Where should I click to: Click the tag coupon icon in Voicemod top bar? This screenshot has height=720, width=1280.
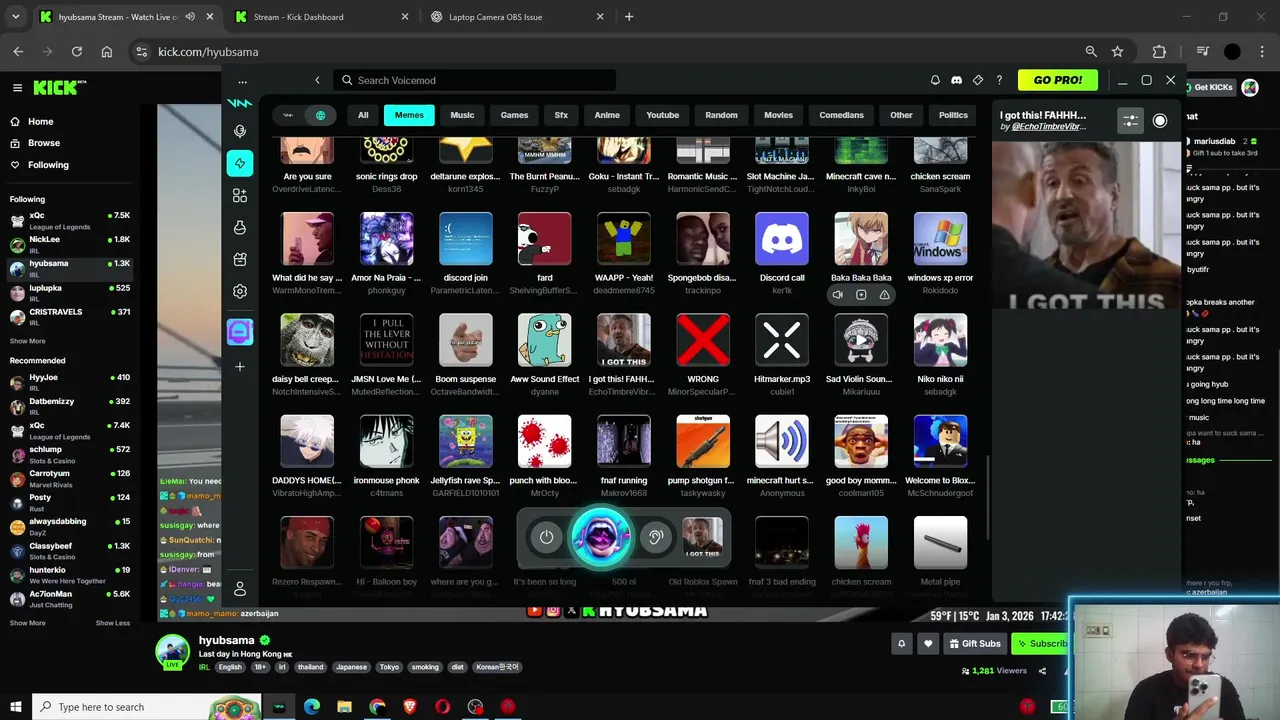coord(978,80)
